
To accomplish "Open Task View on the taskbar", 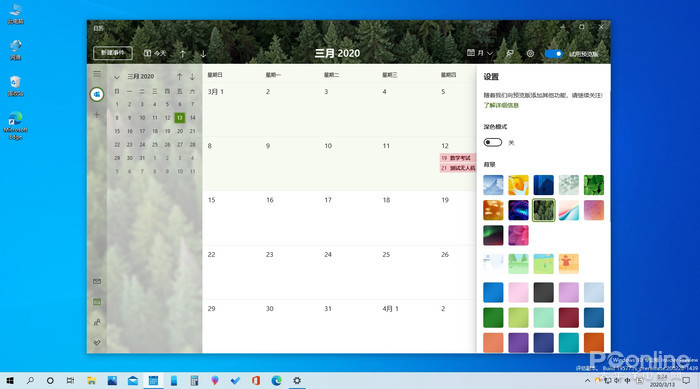I will click(x=71, y=381).
